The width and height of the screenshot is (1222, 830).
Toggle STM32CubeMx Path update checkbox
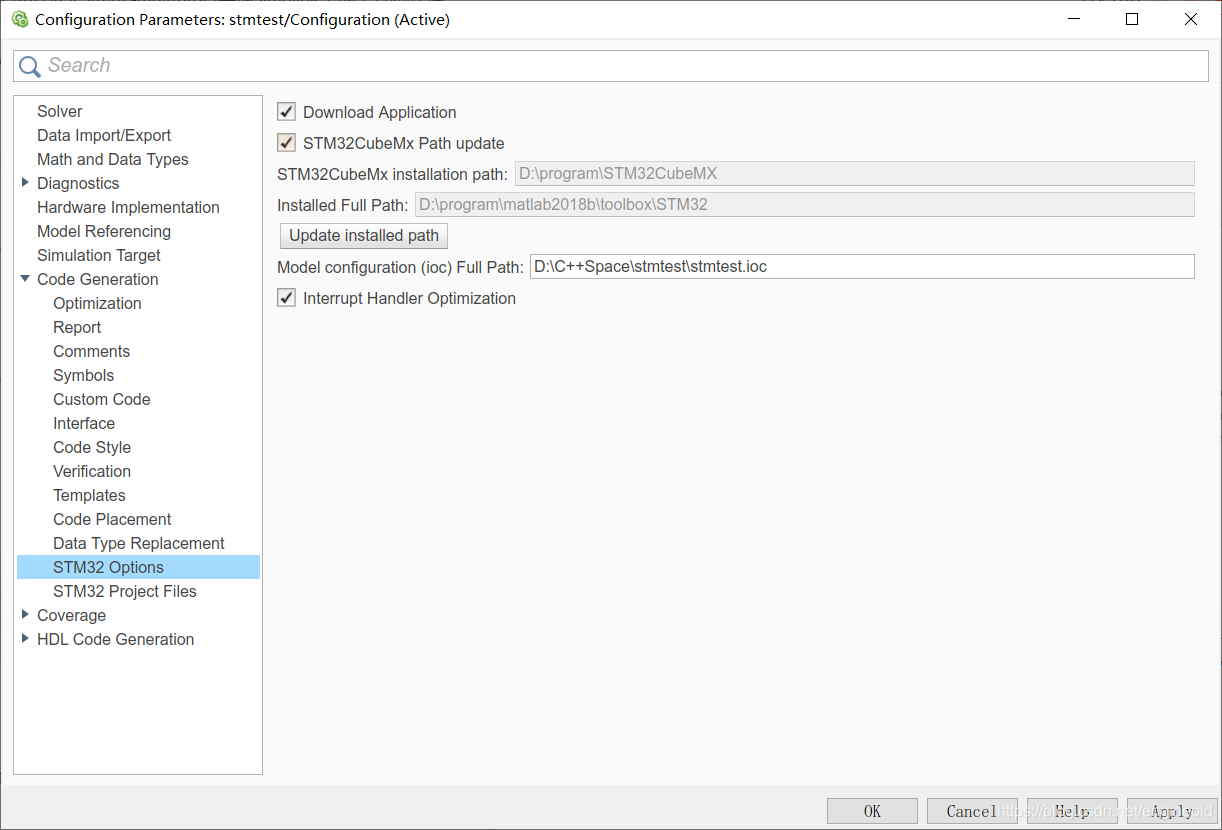tap(287, 143)
